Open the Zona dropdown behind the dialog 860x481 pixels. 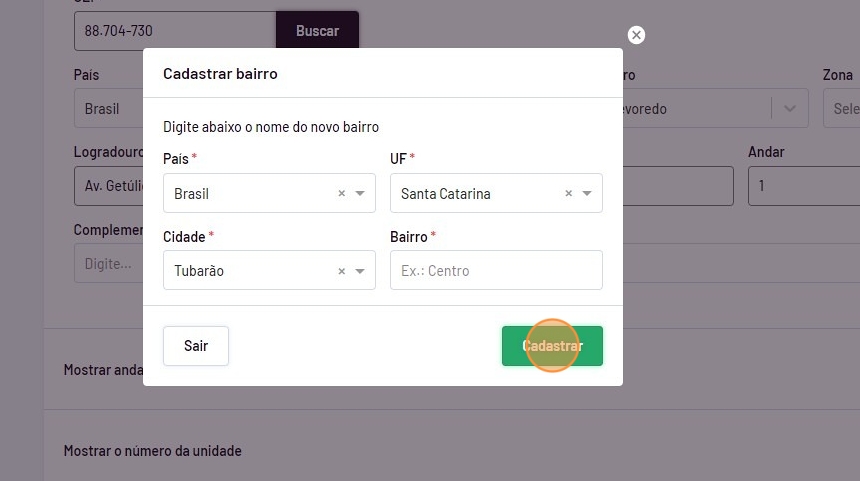[840, 108]
